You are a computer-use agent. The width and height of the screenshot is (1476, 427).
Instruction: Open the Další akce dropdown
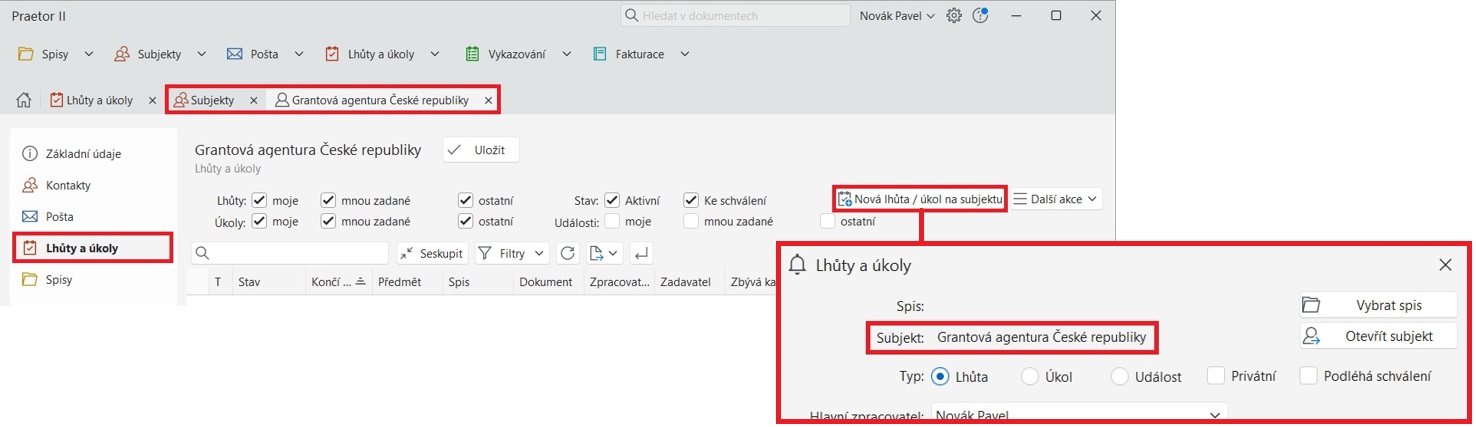[1056, 199]
